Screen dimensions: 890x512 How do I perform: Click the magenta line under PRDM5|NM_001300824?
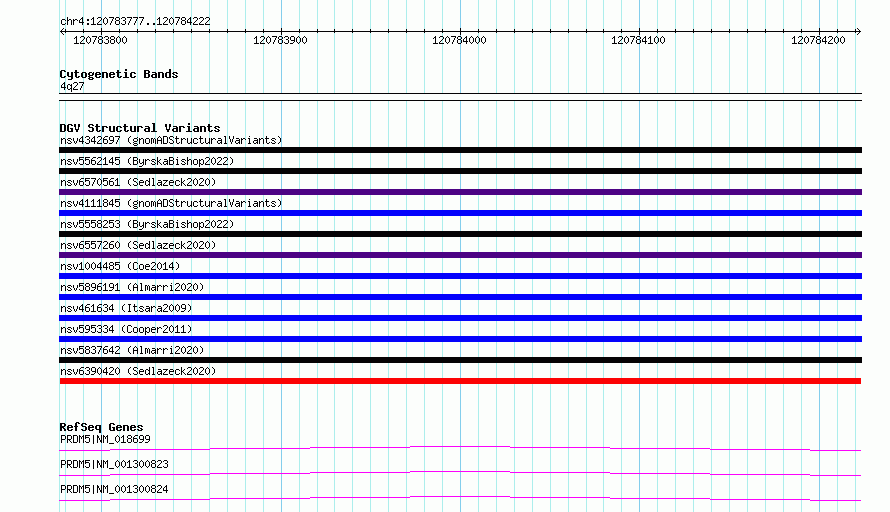pyautogui.click(x=460, y=498)
